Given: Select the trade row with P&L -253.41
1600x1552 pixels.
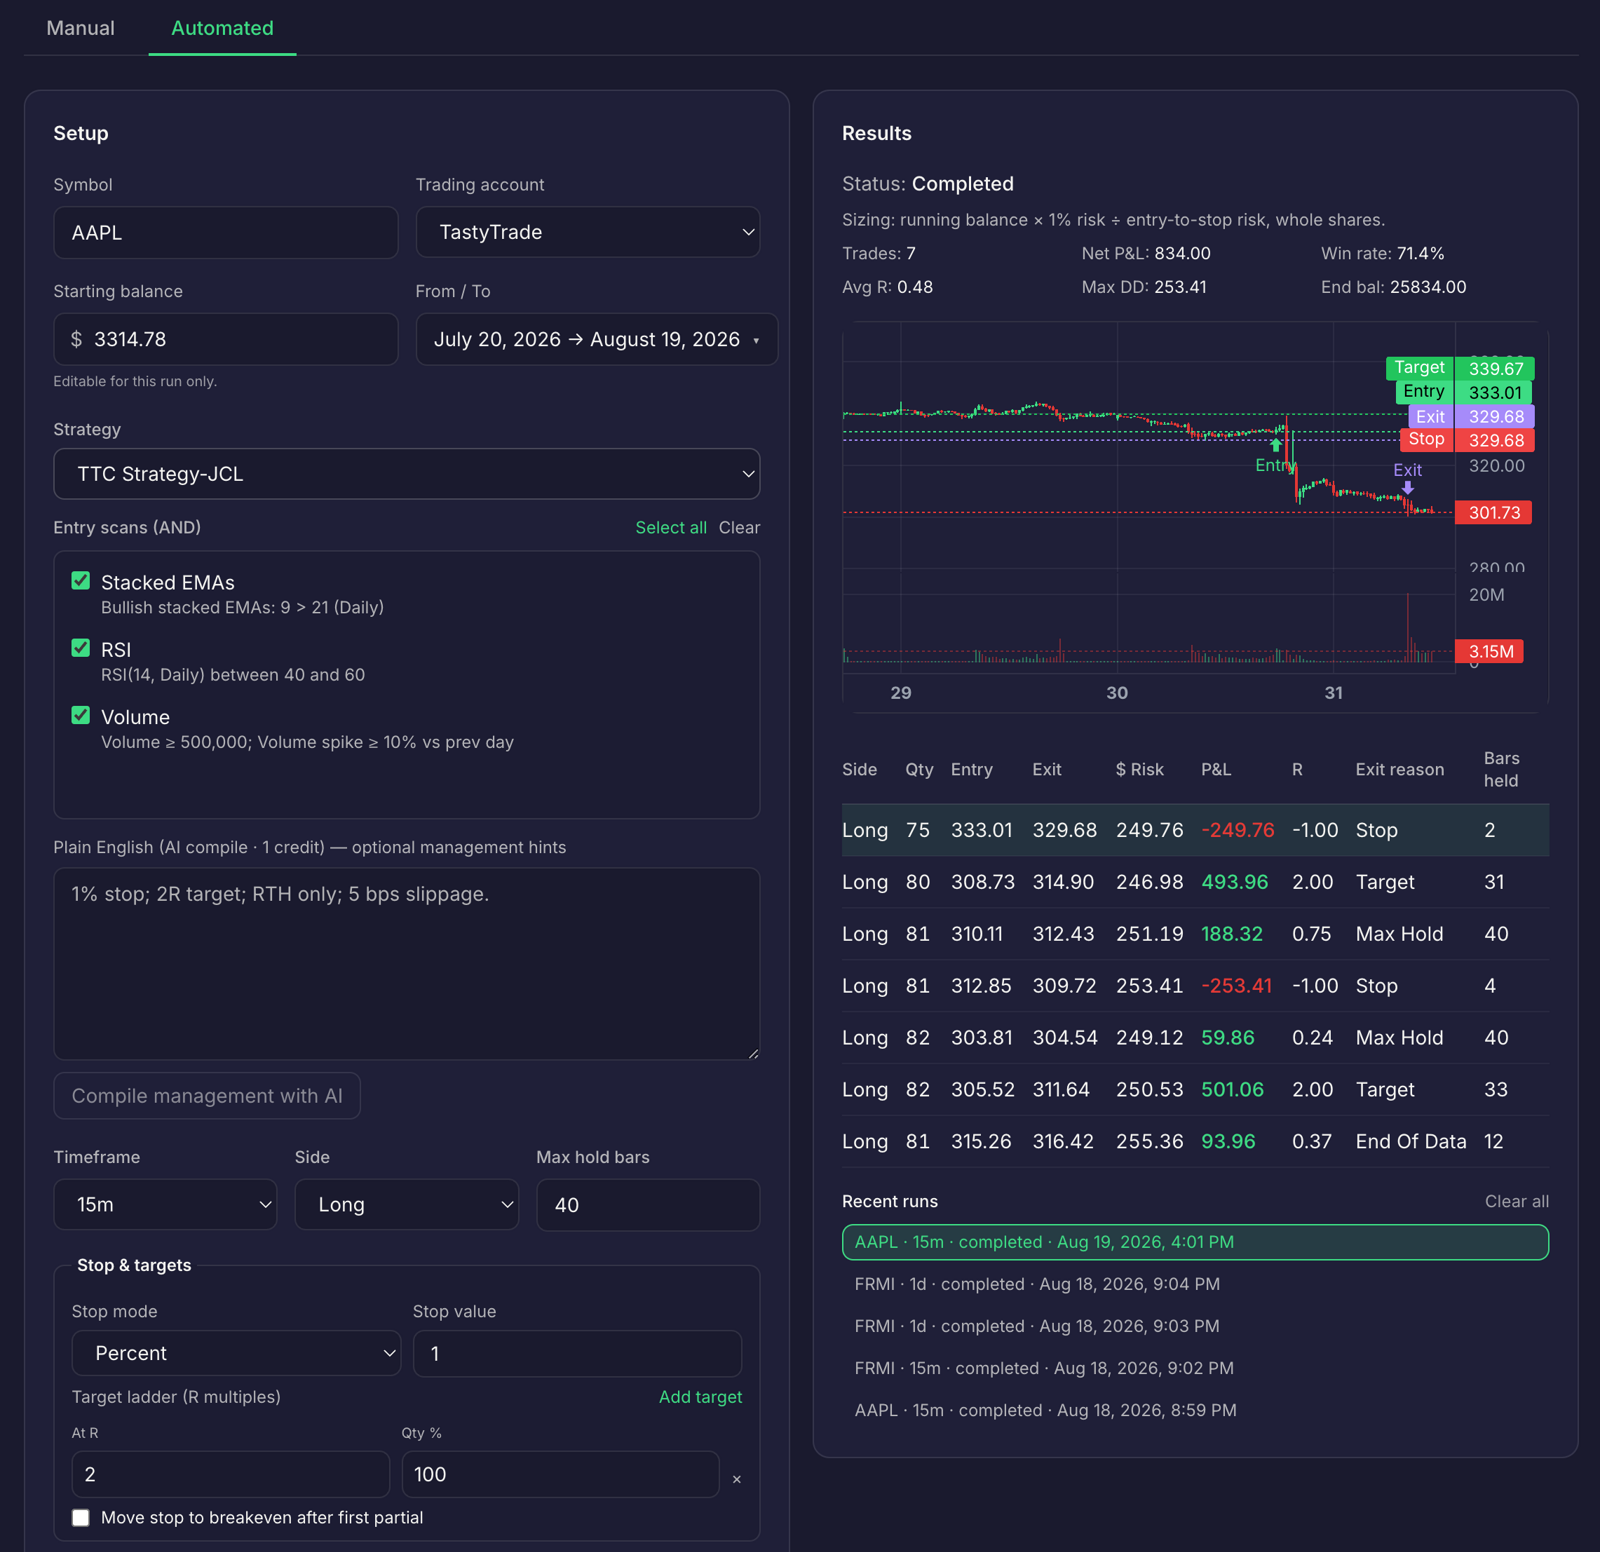Looking at the screenshot, I should (1195, 986).
